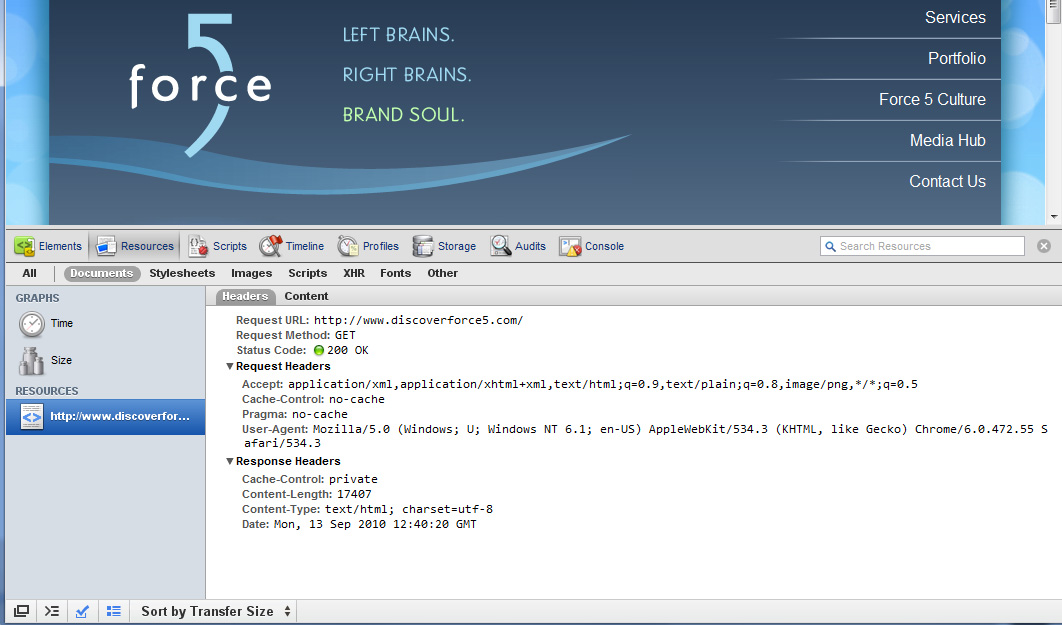The height and width of the screenshot is (625, 1062).
Task: Go to the Contact Us link
Action: tap(947, 181)
